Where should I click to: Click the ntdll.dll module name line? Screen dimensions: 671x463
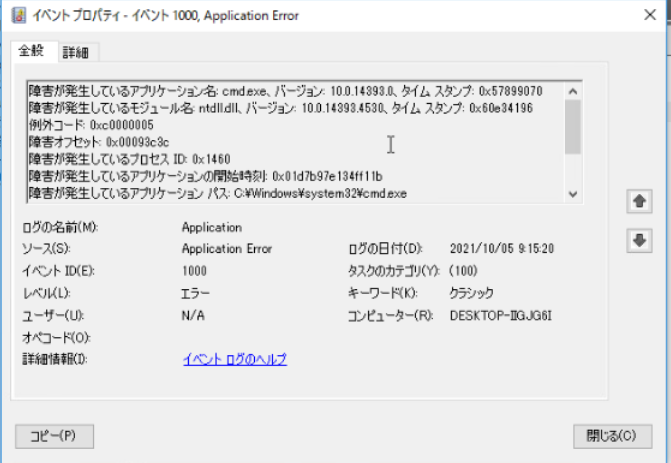tap(281, 108)
